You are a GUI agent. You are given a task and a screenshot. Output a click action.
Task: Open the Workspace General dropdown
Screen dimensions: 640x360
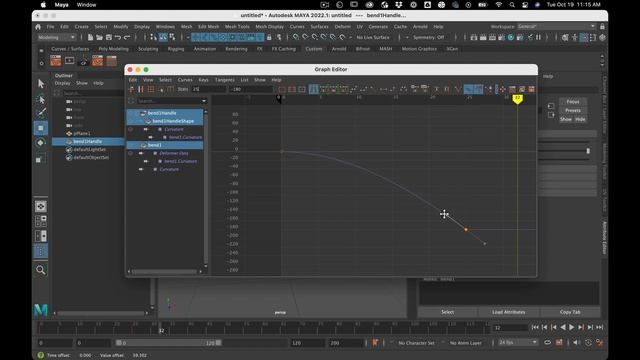click(556, 27)
